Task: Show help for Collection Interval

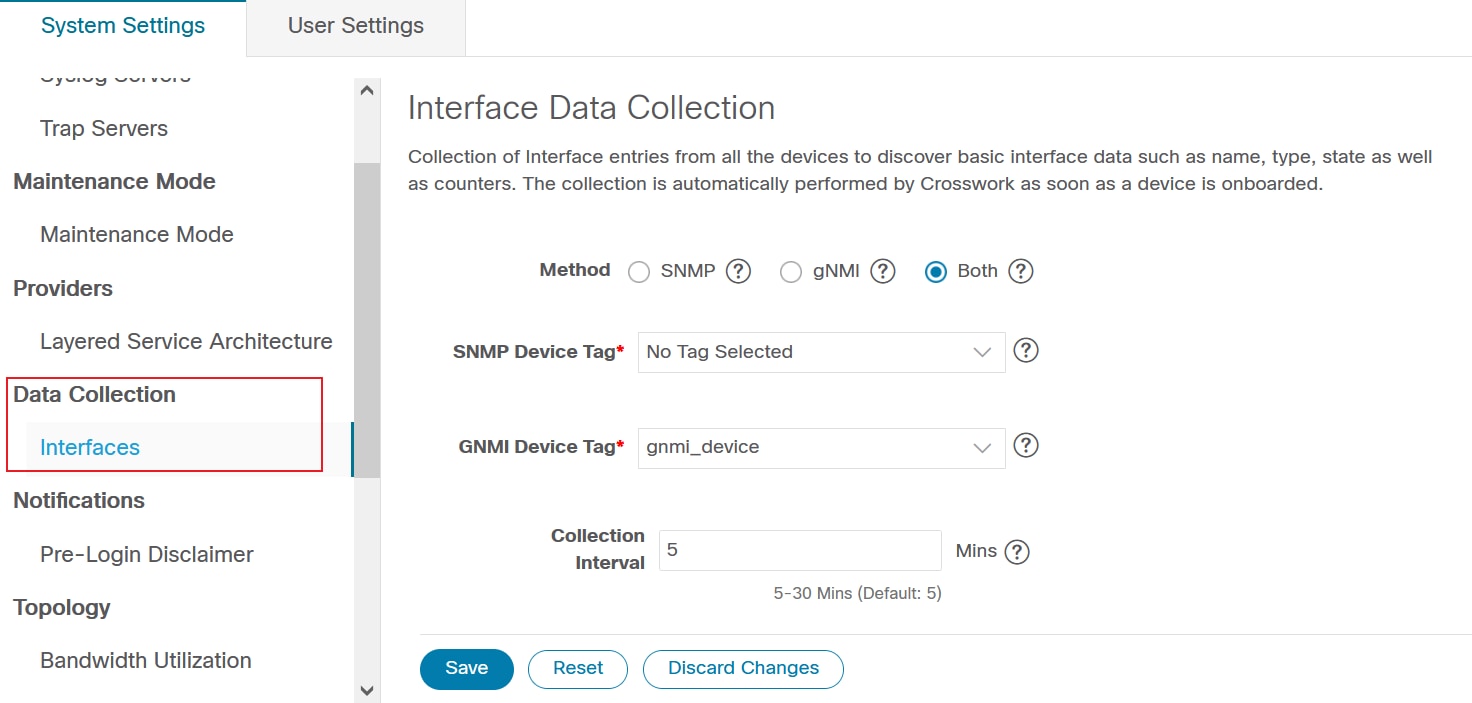Action: click(x=1017, y=552)
